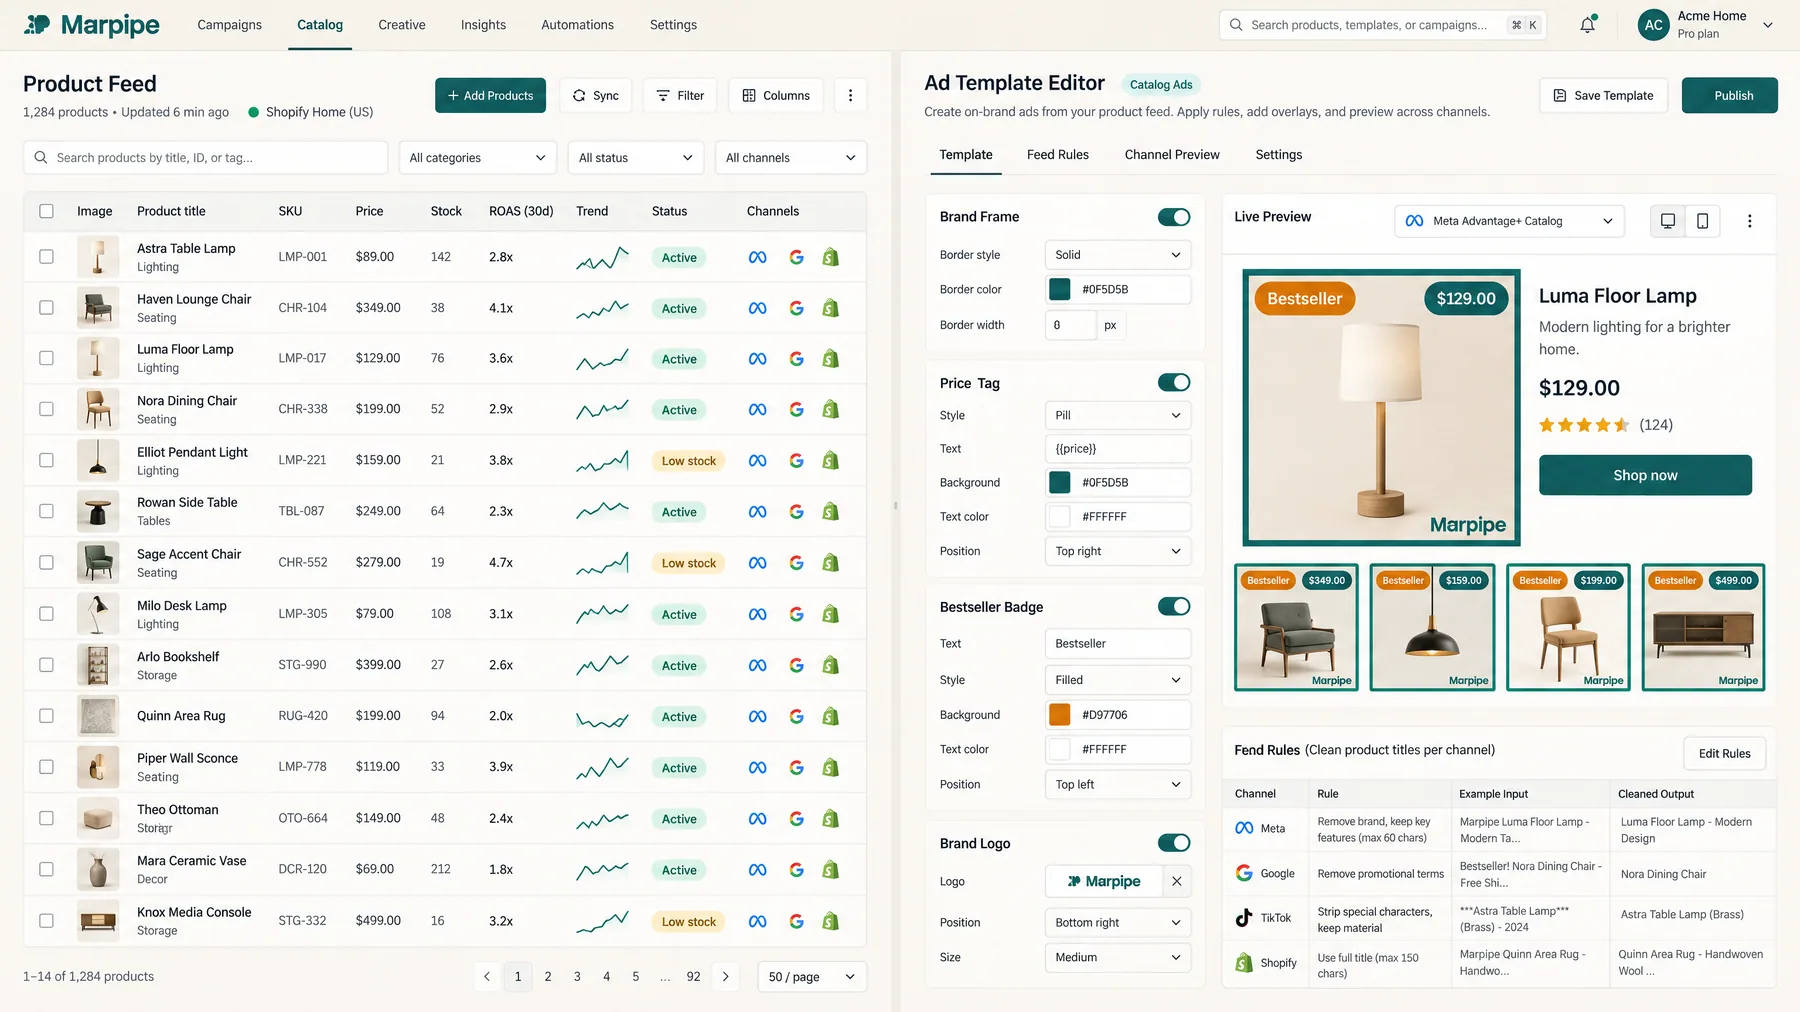Open Live Preview more options menu
The image size is (1800, 1012).
pyautogui.click(x=1749, y=221)
